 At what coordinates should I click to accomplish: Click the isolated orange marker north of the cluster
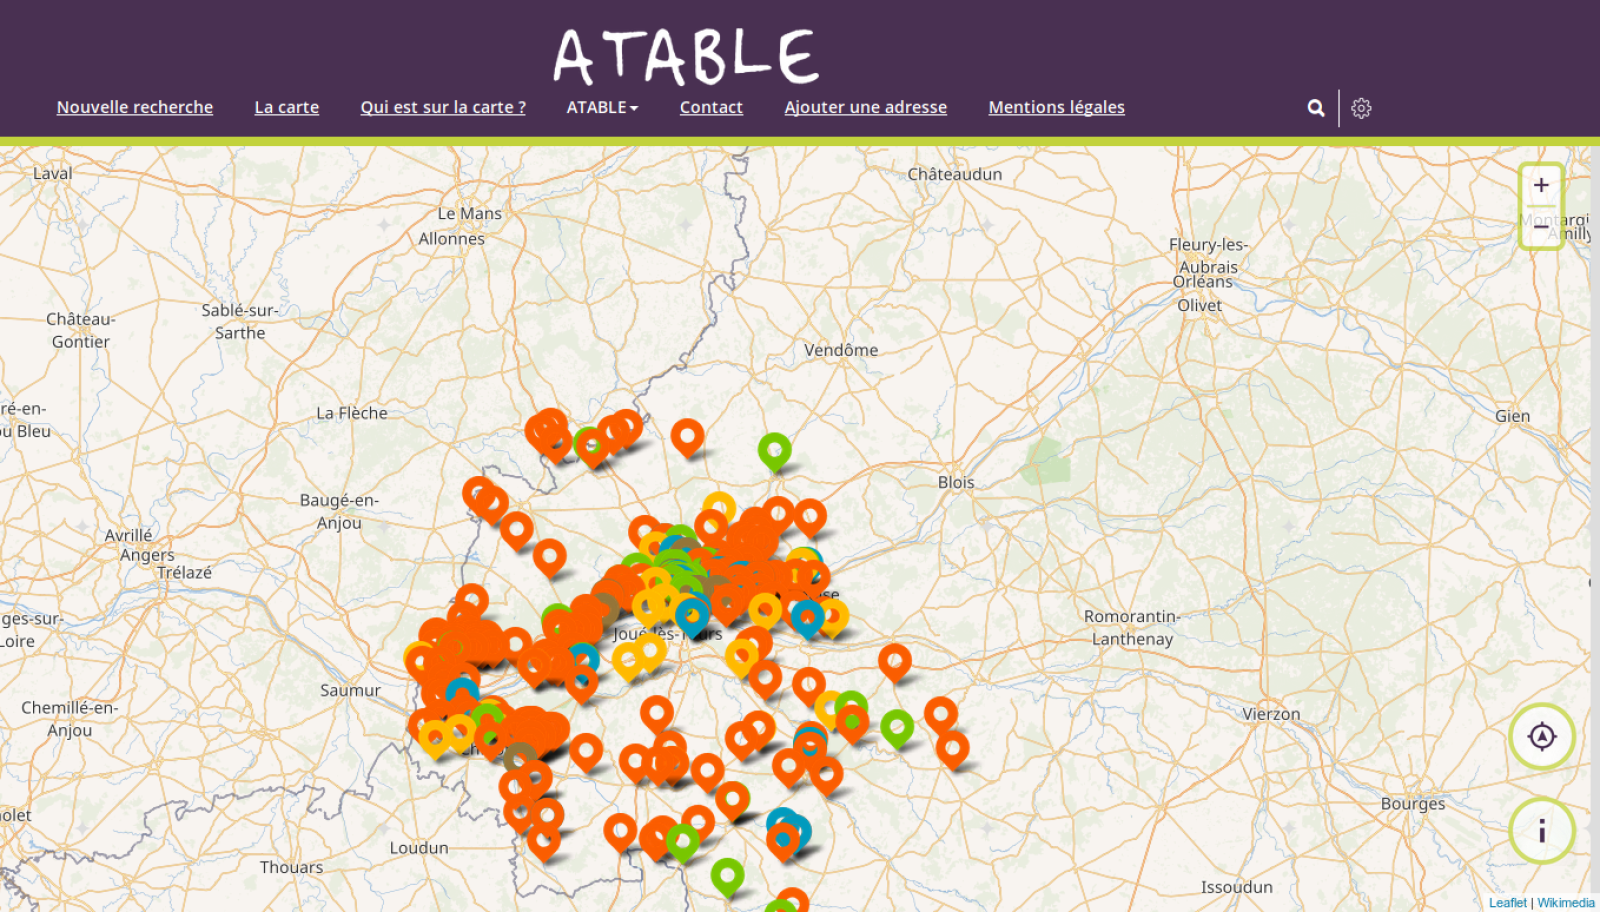(x=687, y=436)
